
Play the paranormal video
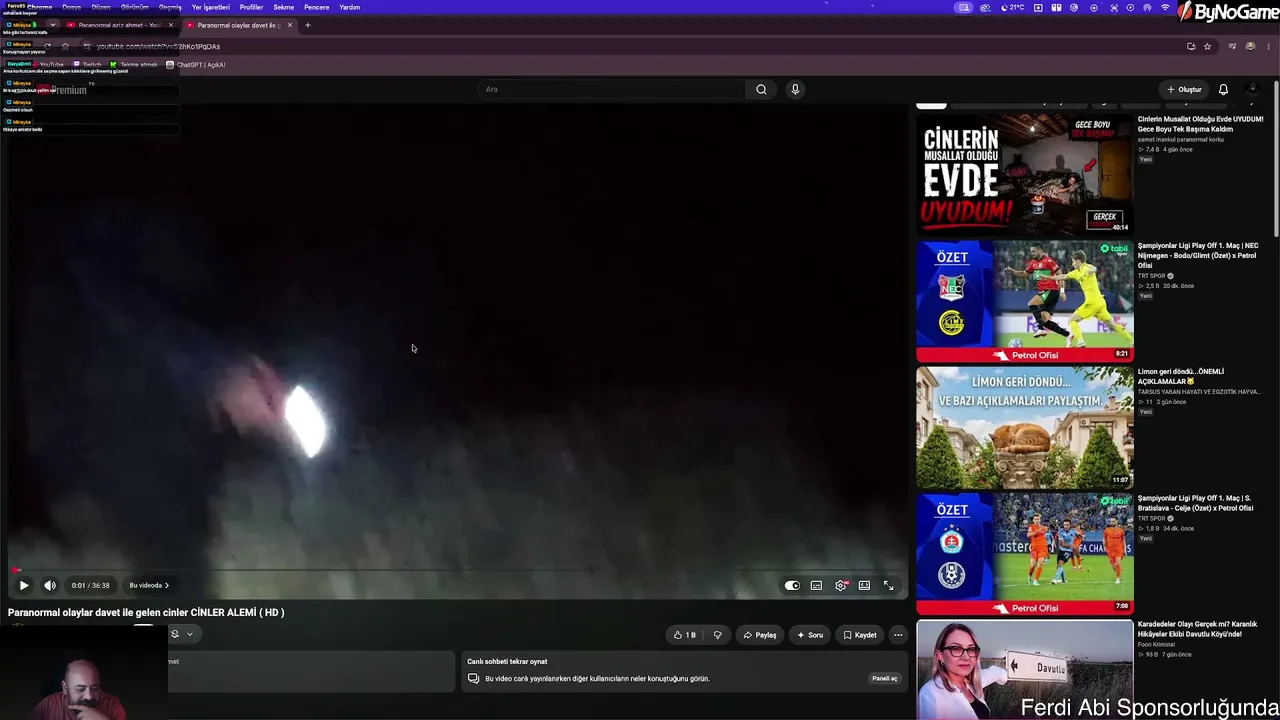[24, 585]
